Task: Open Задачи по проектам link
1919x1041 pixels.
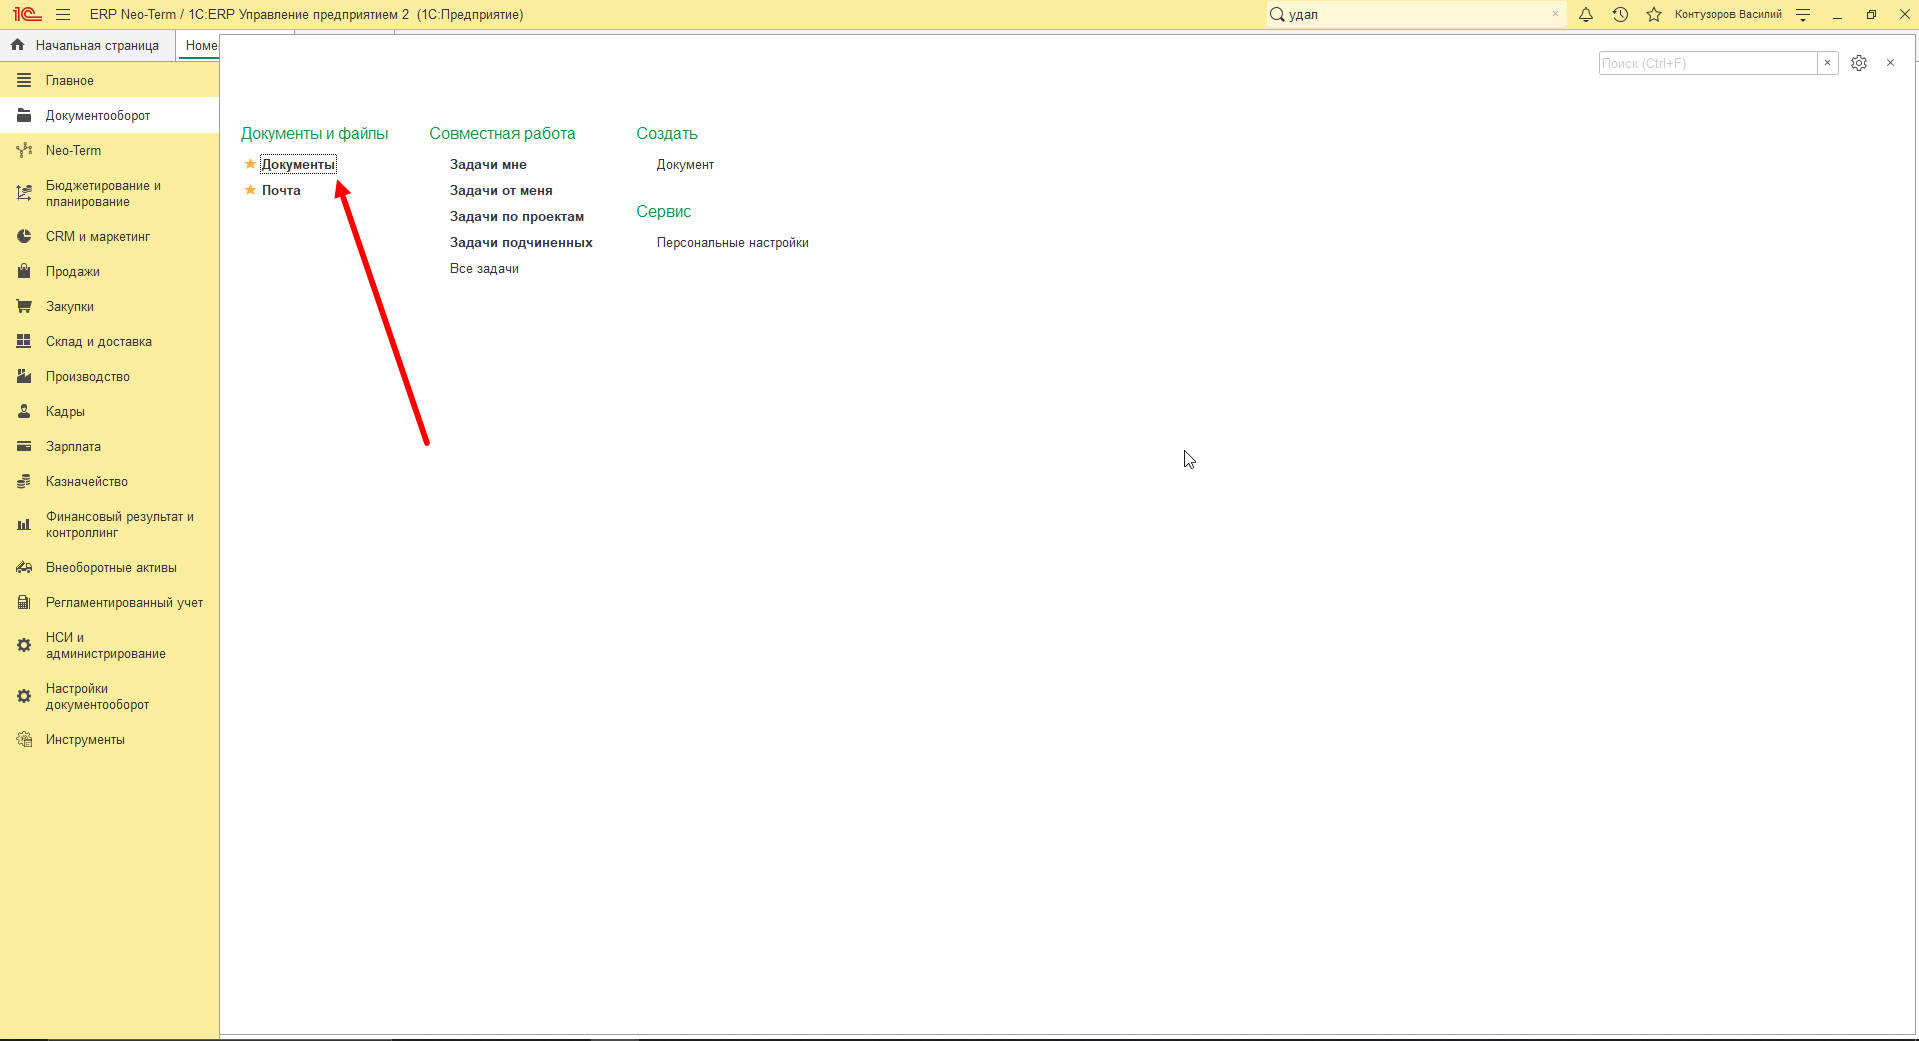Action: tap(517, 216)
